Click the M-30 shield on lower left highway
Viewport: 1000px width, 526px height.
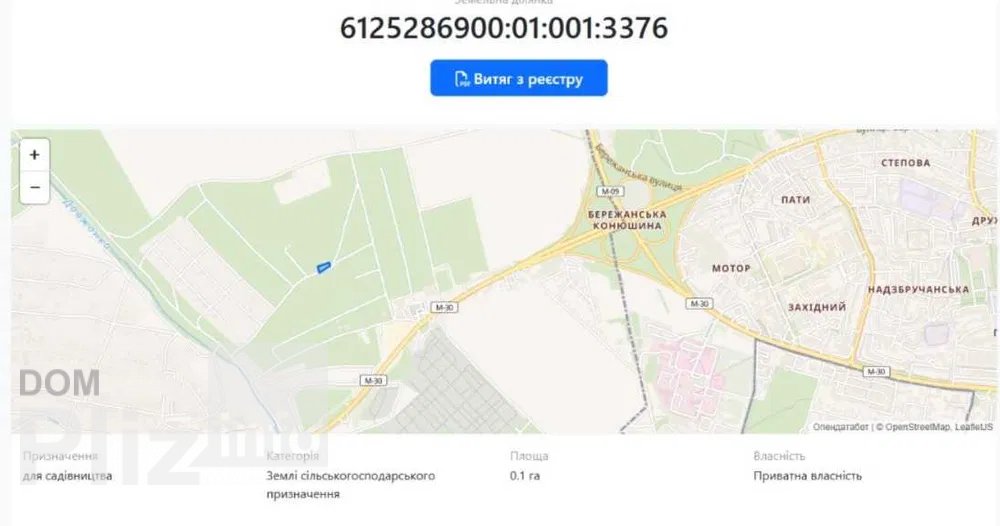(x=373, y=381)
